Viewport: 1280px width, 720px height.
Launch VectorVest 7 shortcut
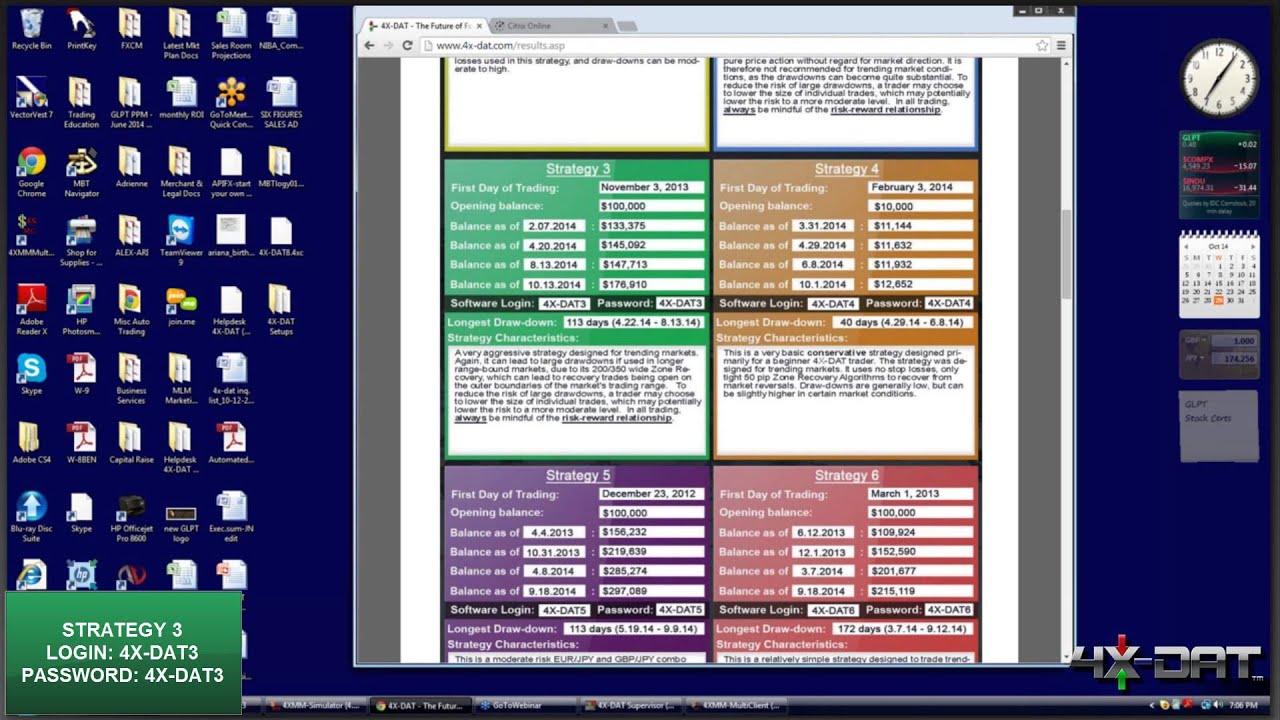32,97
